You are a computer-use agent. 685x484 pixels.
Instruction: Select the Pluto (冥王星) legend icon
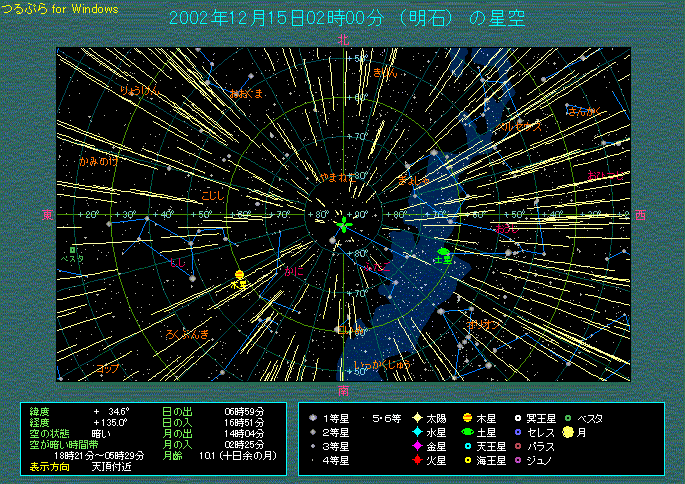(x=518, y=418)
